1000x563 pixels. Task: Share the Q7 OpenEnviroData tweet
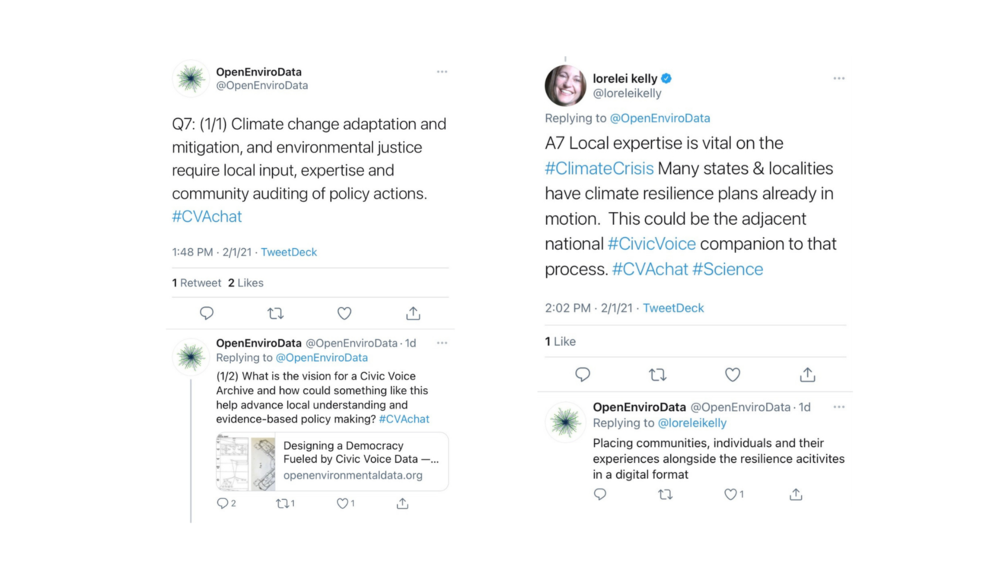pyautogui.click(x=413, y=313)
